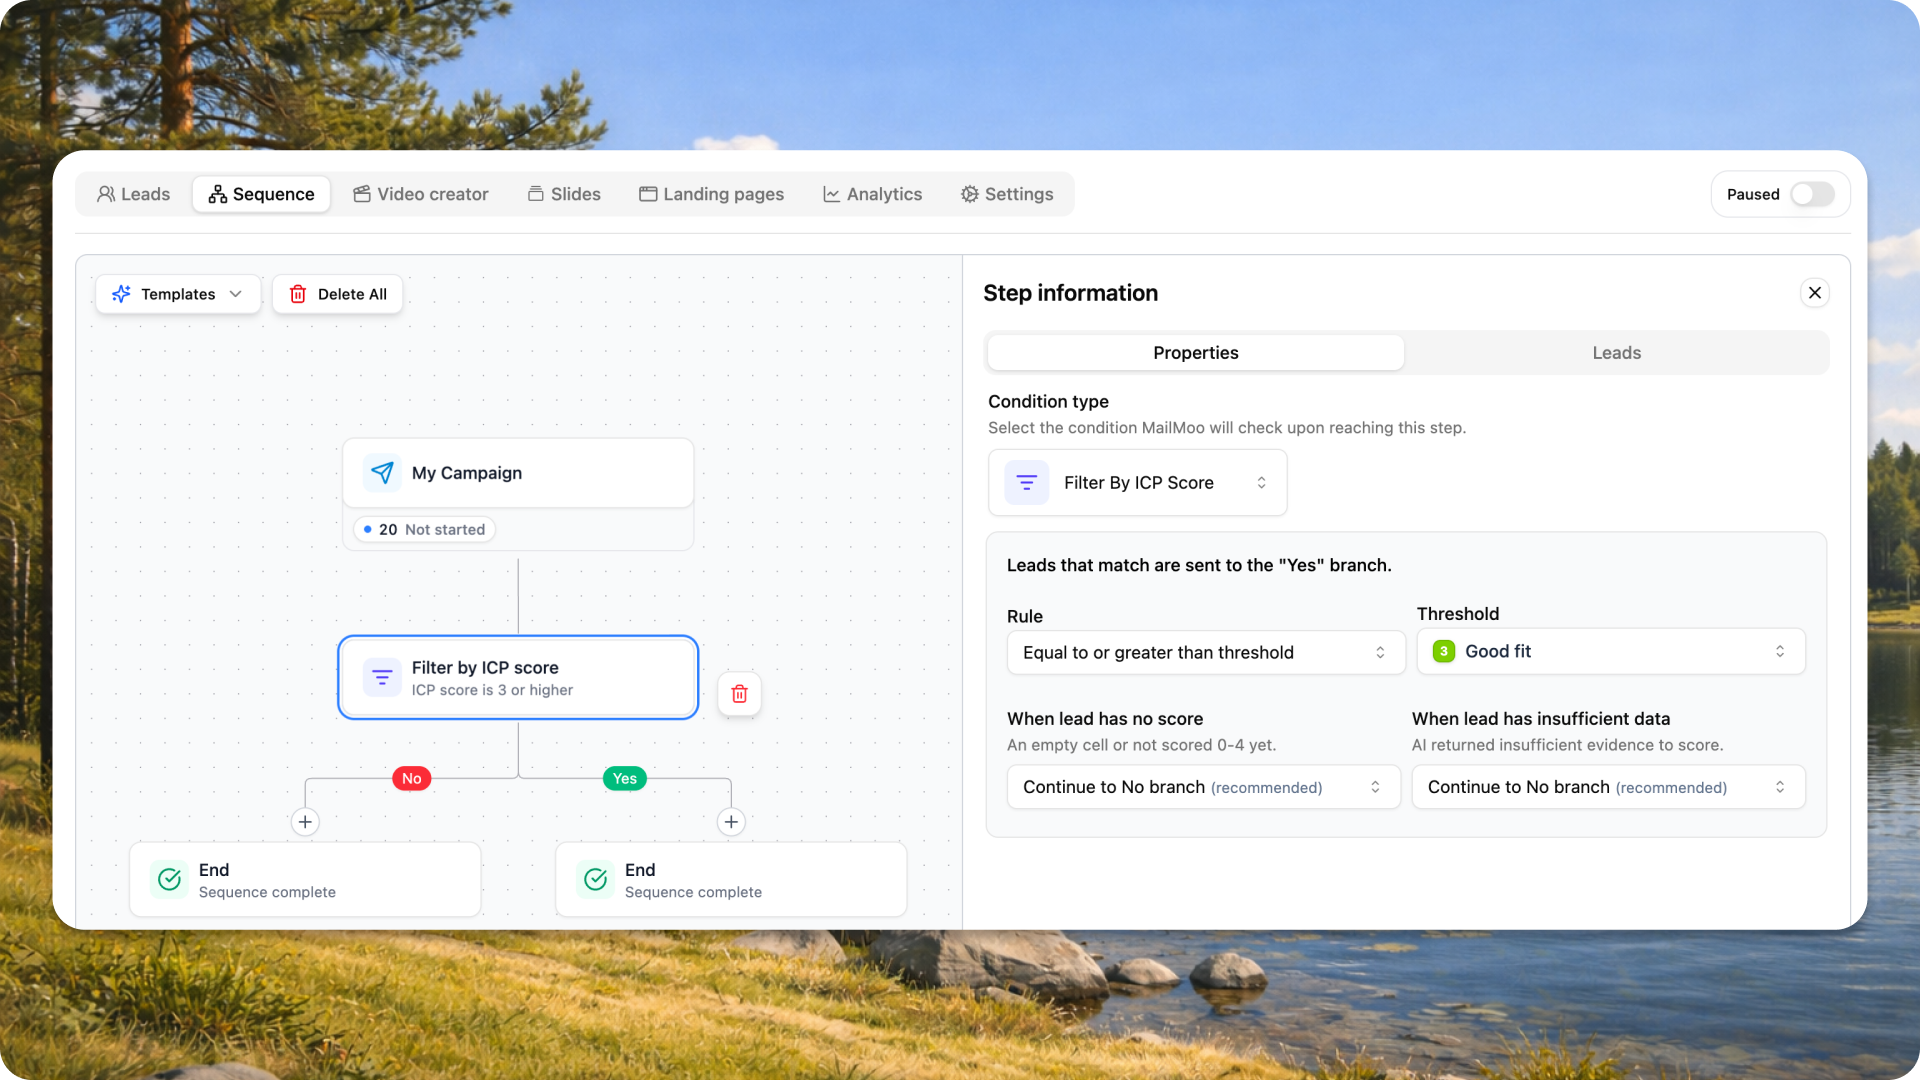The height and width of the screenshot is (1080, 1920).
Task: Toggle the Paused campaign switch
Action: coord(1812,194)
